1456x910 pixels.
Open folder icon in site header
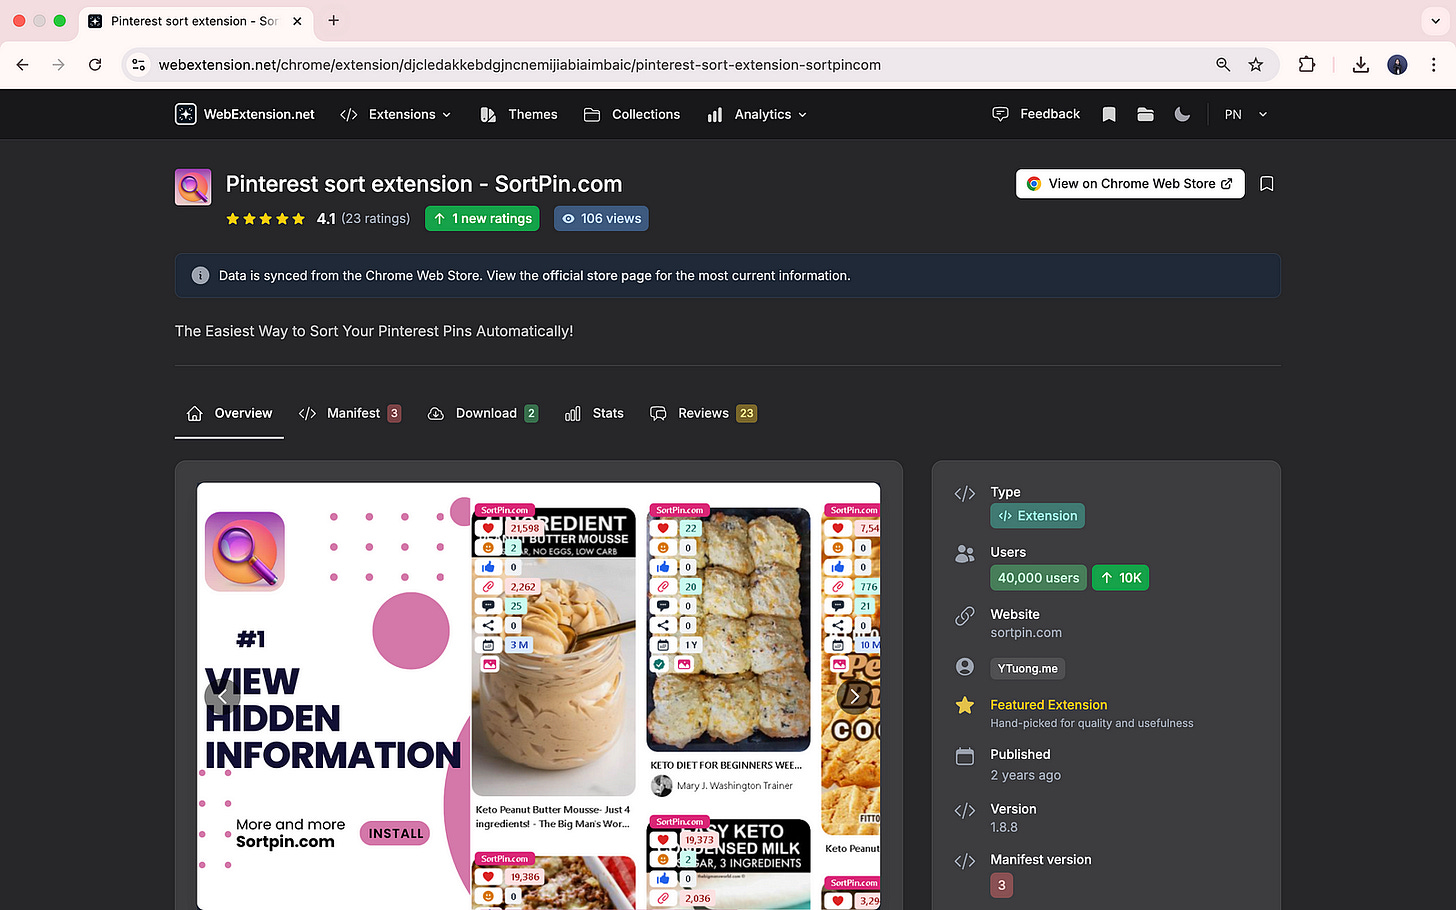[x=1146, y=114]
